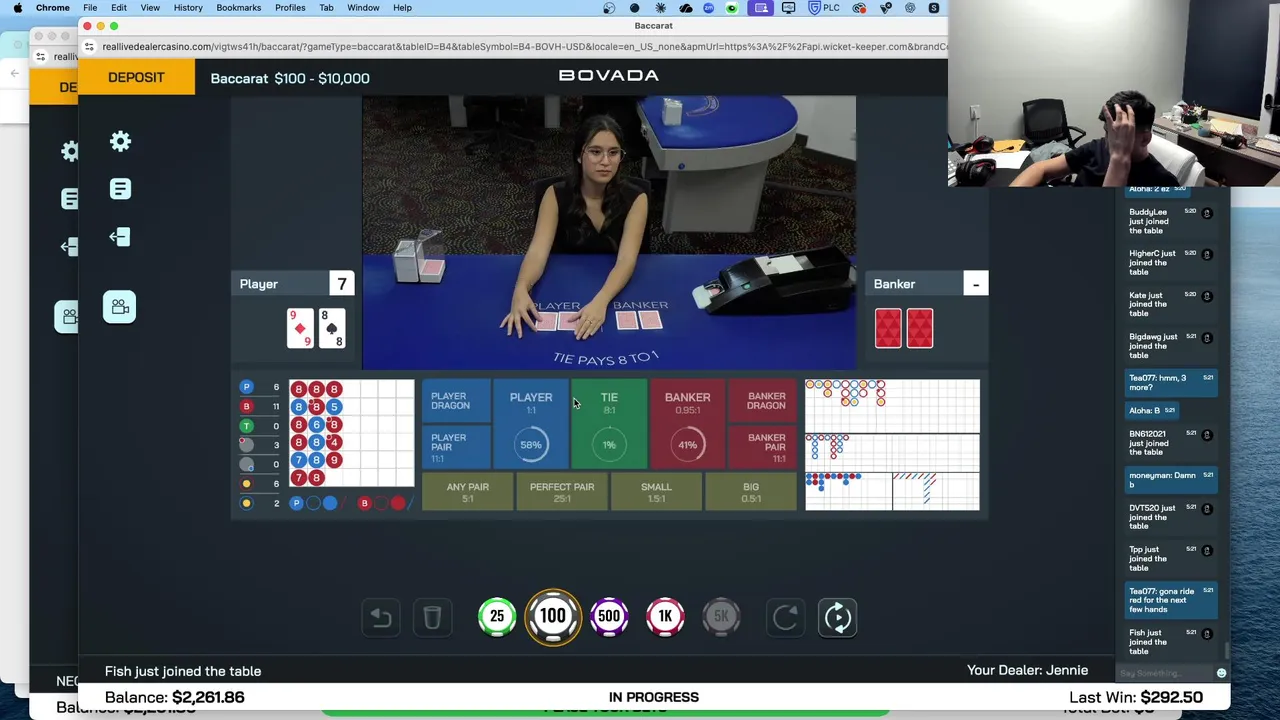The image size is (1280, 720).
Task: Click the chat 'Say Something' input field
Action: pos(1165,673)
